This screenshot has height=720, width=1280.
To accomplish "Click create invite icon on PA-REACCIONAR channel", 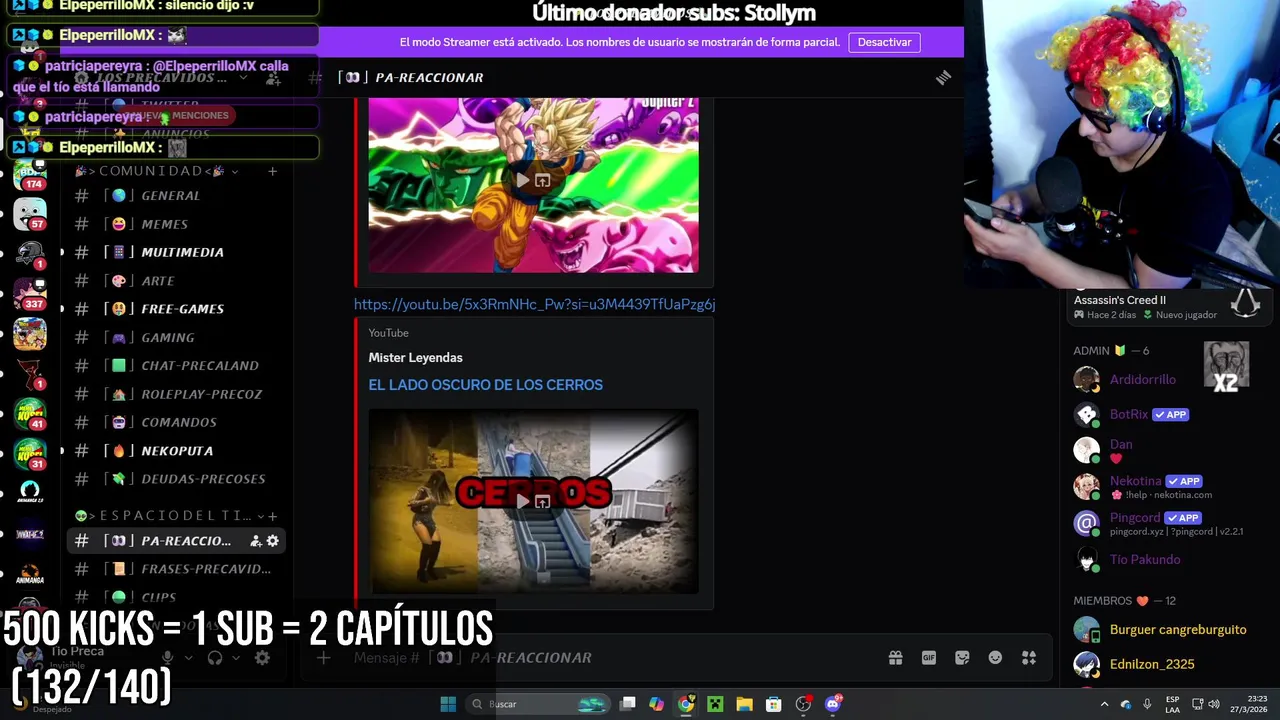I will [x=255, y=541].
